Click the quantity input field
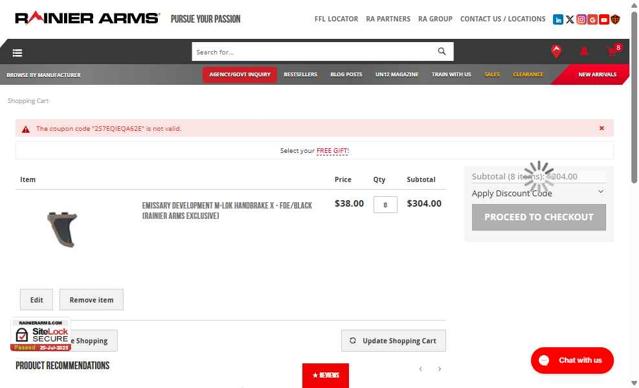The height and width of the screenshot is (388, 639). tap(385, 205)
